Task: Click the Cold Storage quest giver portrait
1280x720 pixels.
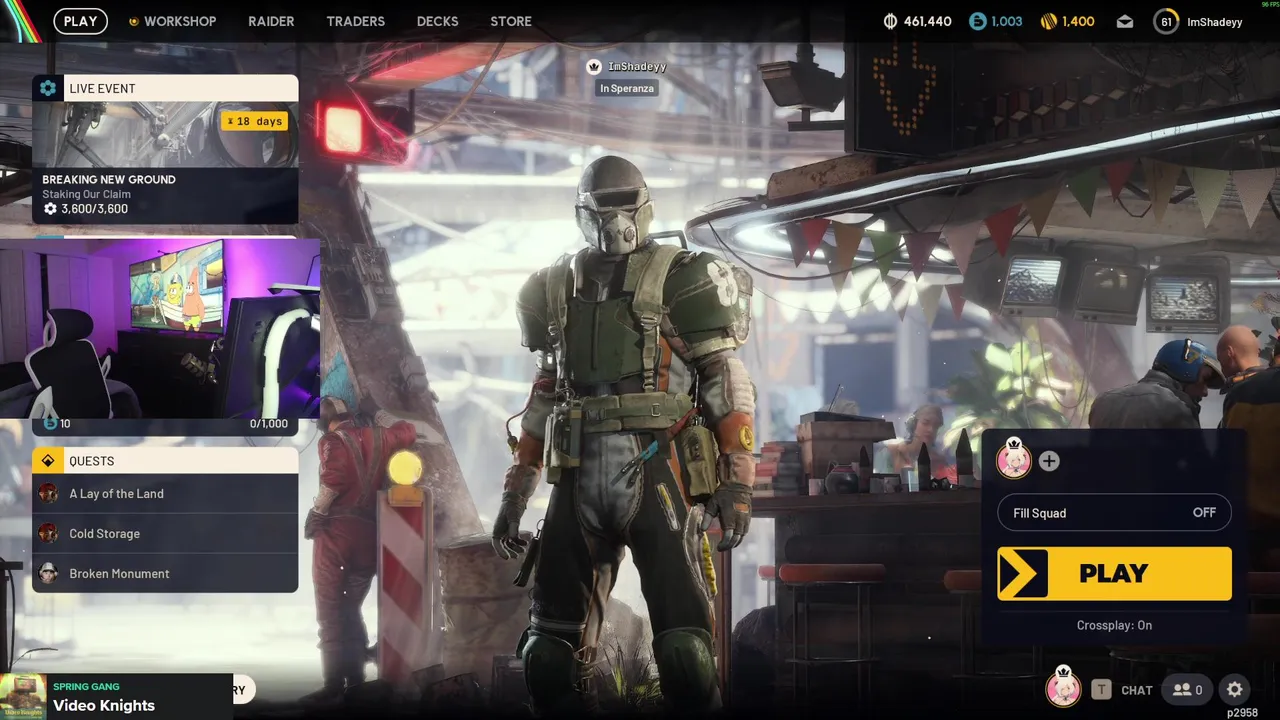Action: 48,533
